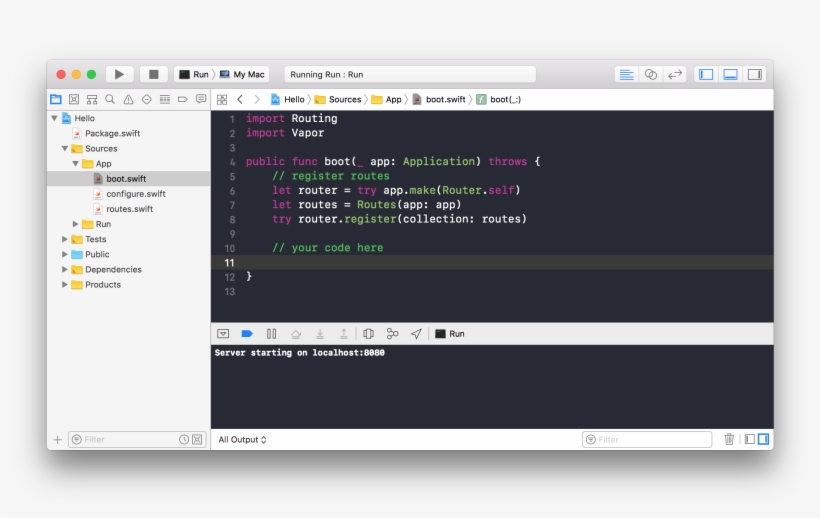
Task: Select the Tests folder row
Action: pyautogui.click(x=129, y=239)
